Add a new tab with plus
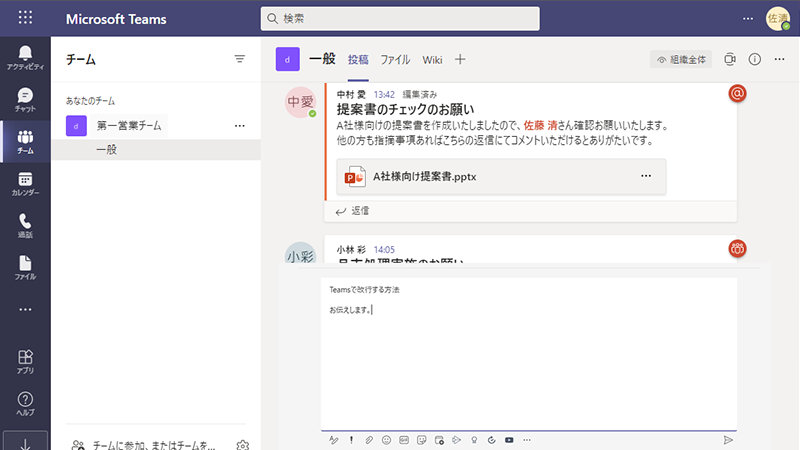 (460, 59)
